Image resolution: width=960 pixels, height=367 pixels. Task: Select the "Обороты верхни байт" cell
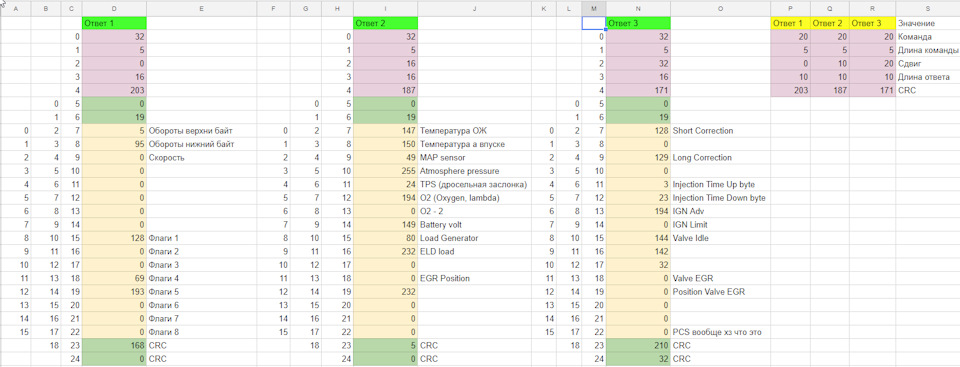click(x=201, y=131)
